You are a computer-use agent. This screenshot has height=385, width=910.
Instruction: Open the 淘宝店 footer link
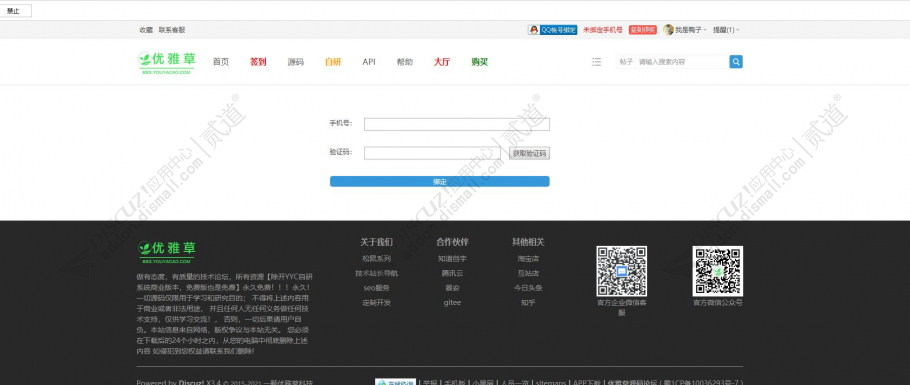528,258
